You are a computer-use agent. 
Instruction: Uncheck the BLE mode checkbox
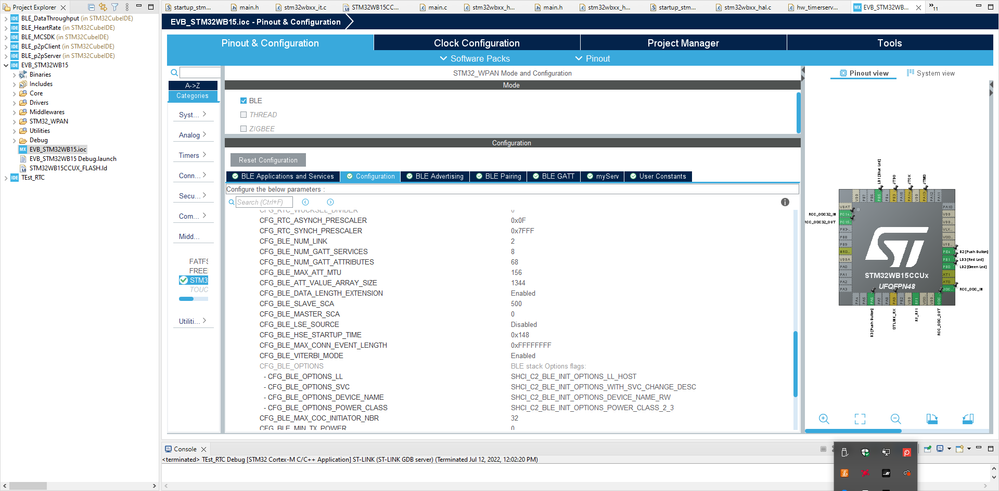(x=243, y=101)
